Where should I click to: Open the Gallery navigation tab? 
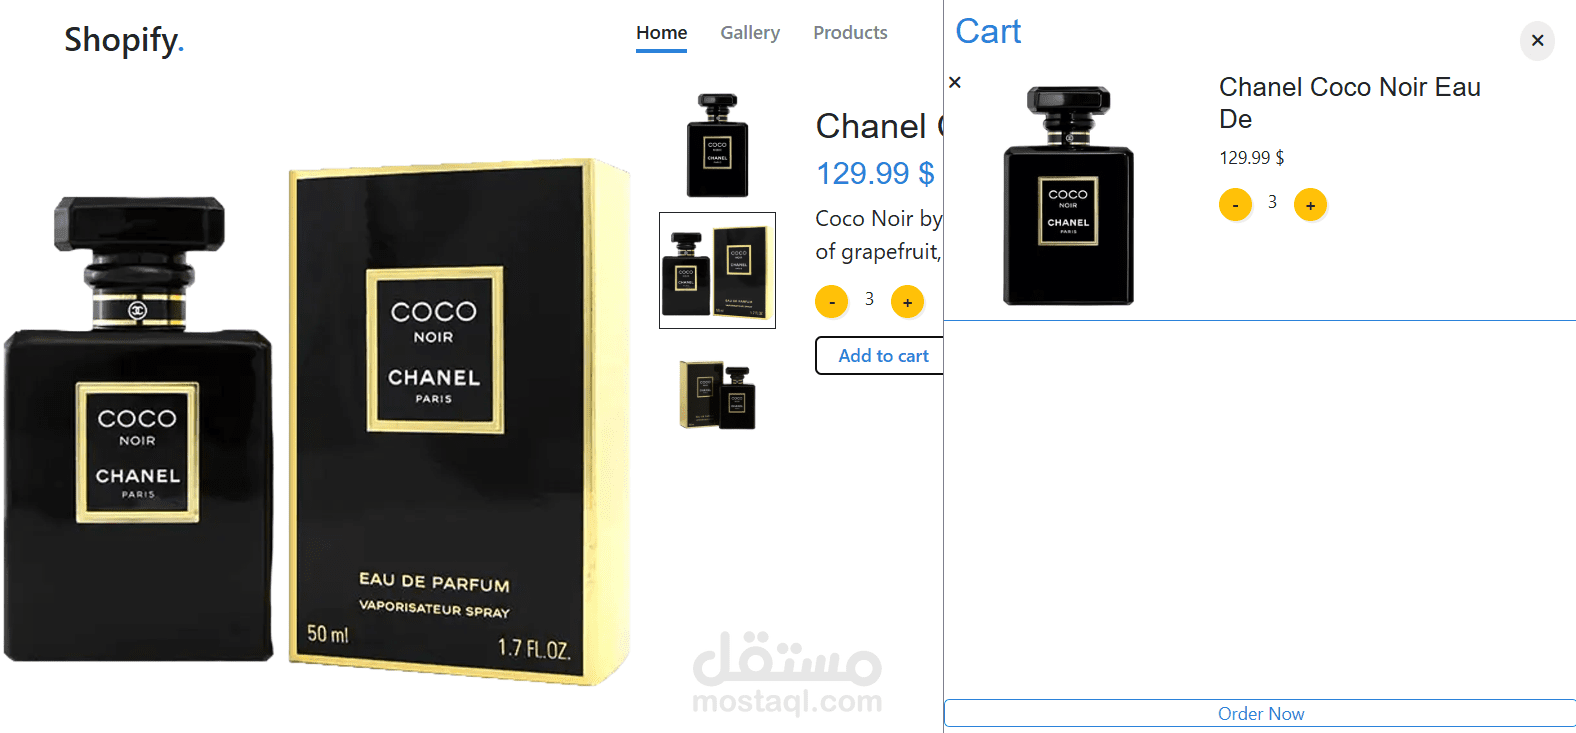(750, 33)
